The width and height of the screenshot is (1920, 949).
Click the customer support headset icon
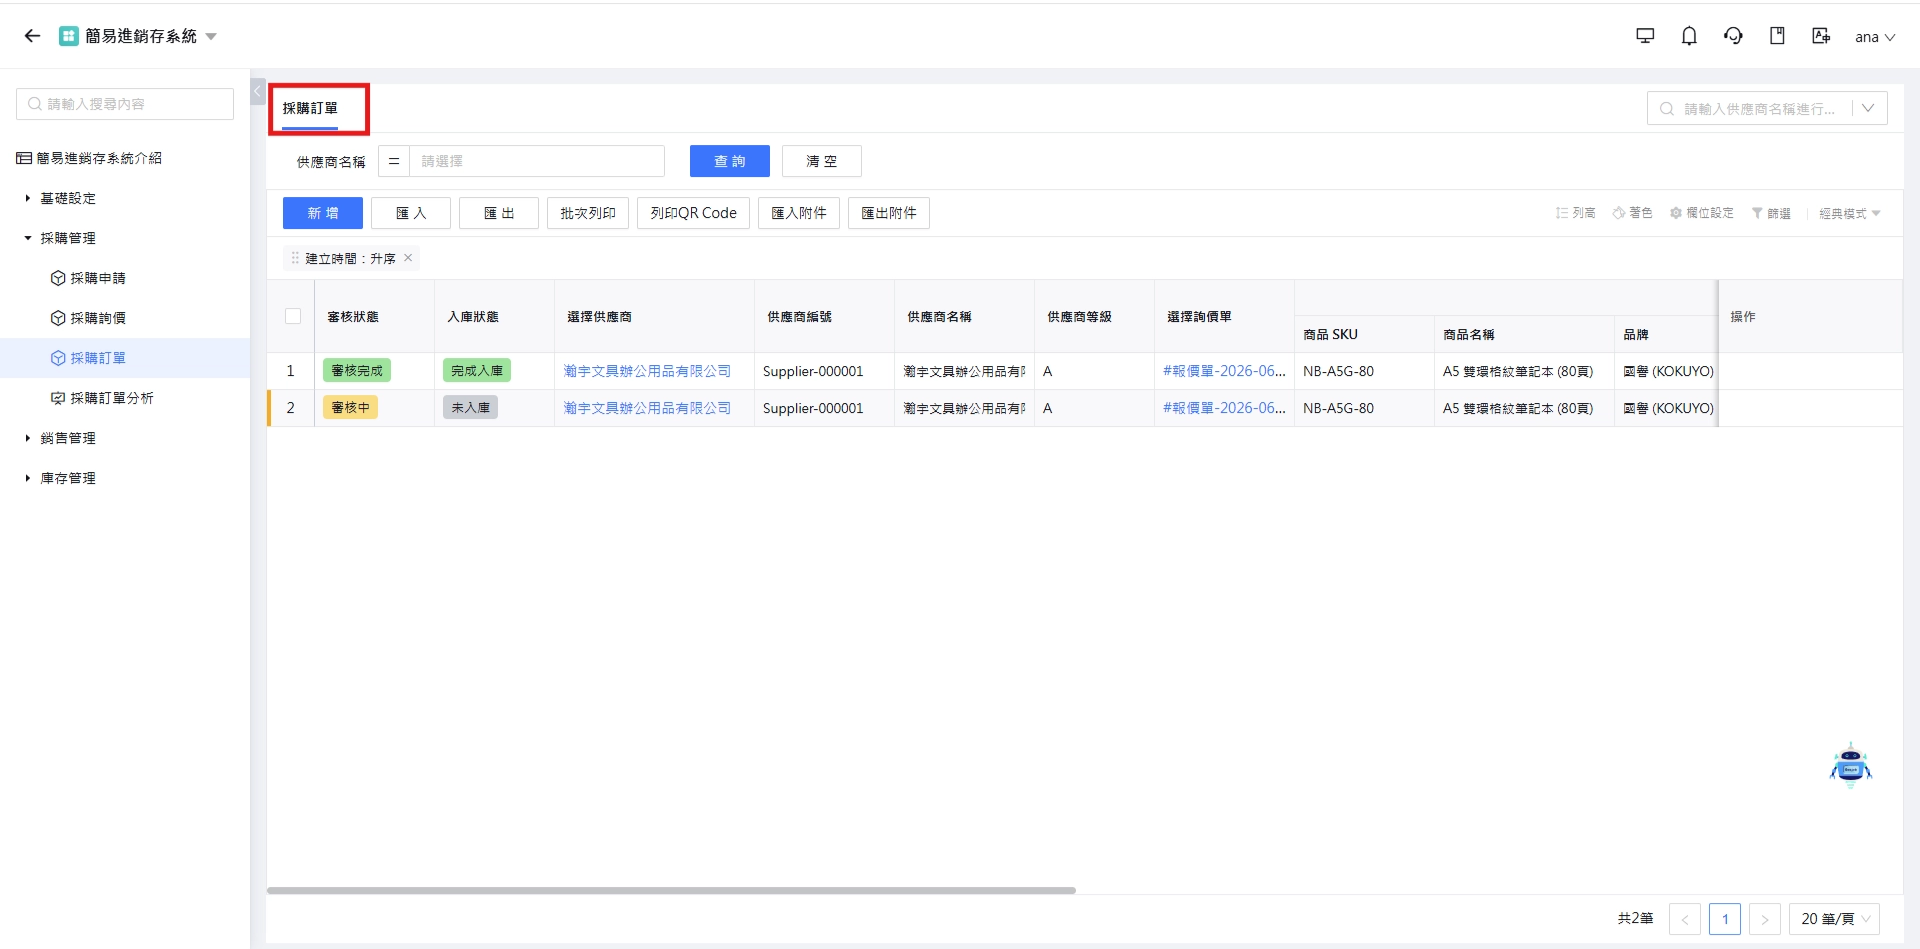(x=1733, y=36)
